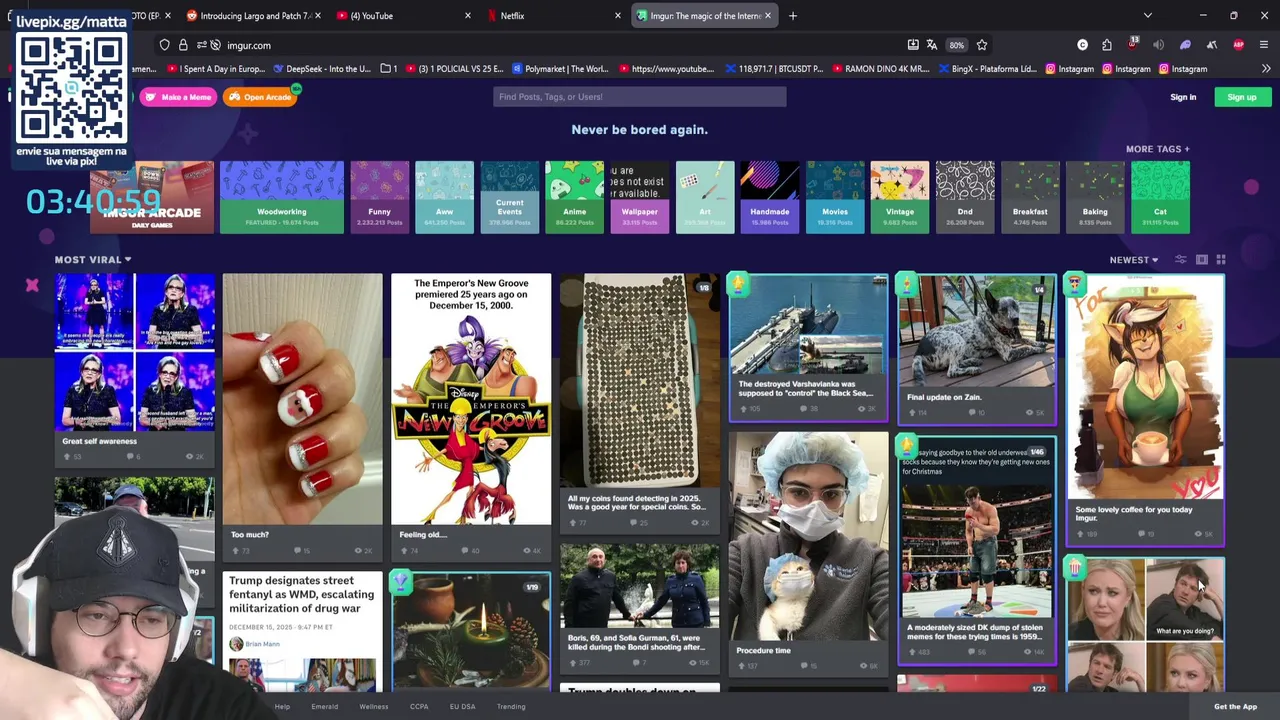Open 'Some lovely coffee for you' post

pos(1145,410)
